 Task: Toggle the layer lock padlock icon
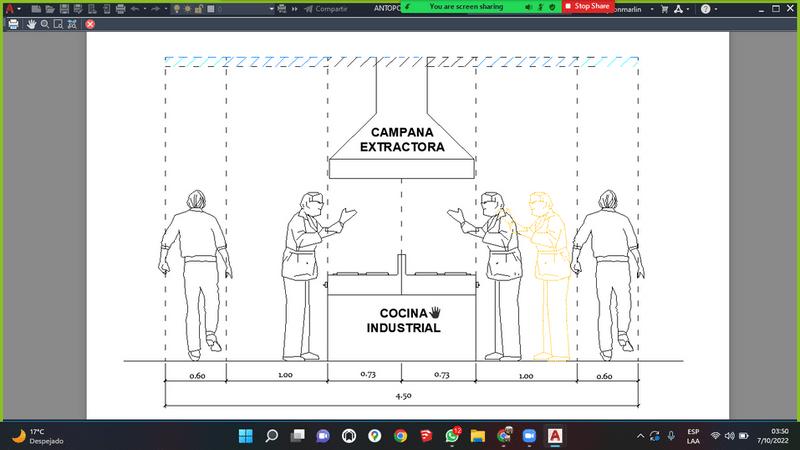pyautogui.click(x=199, y=9)
